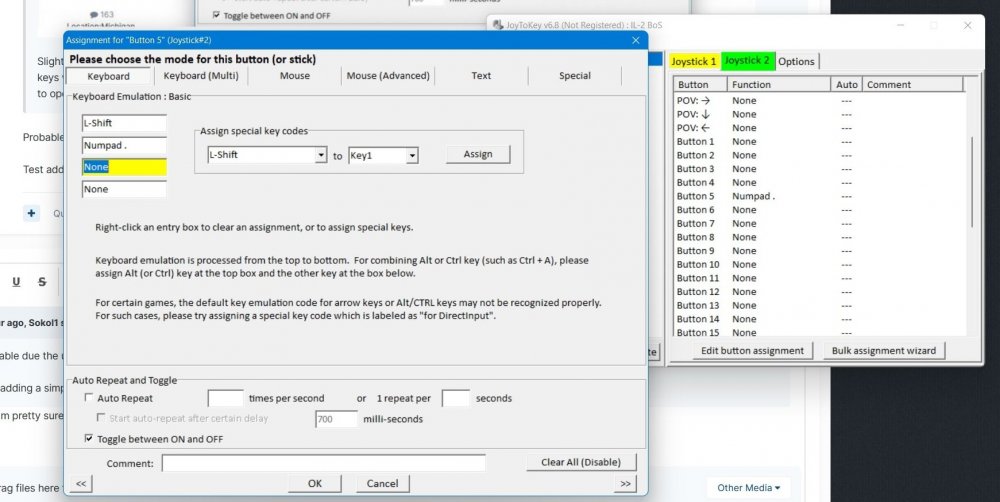The image size is (1000, 502).
Task: Confirm with the OK button
Action: pos(315,484)
